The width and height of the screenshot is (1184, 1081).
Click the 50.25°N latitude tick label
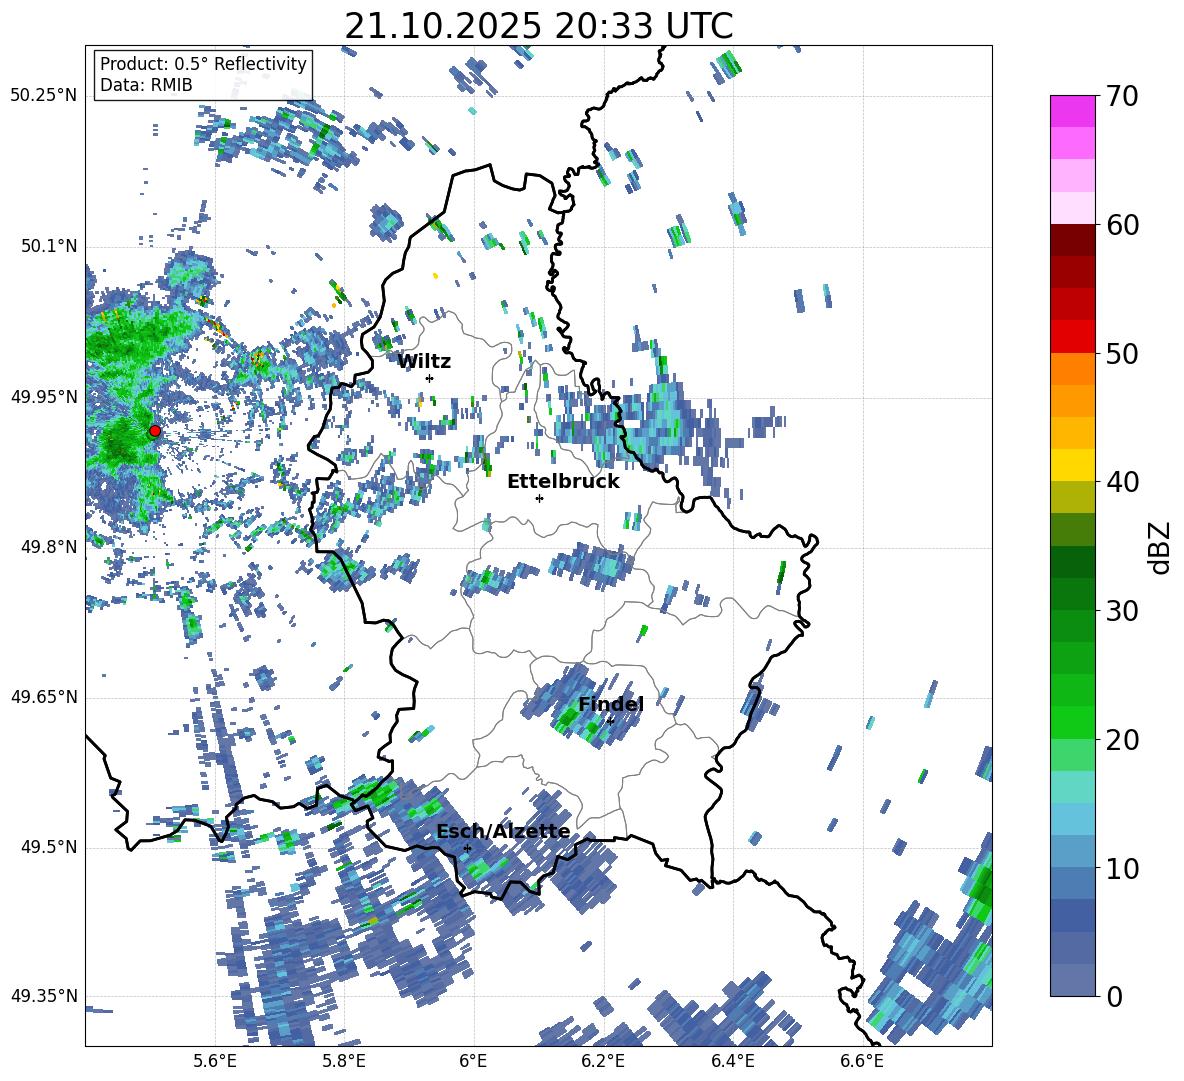(x=44, y=96)
